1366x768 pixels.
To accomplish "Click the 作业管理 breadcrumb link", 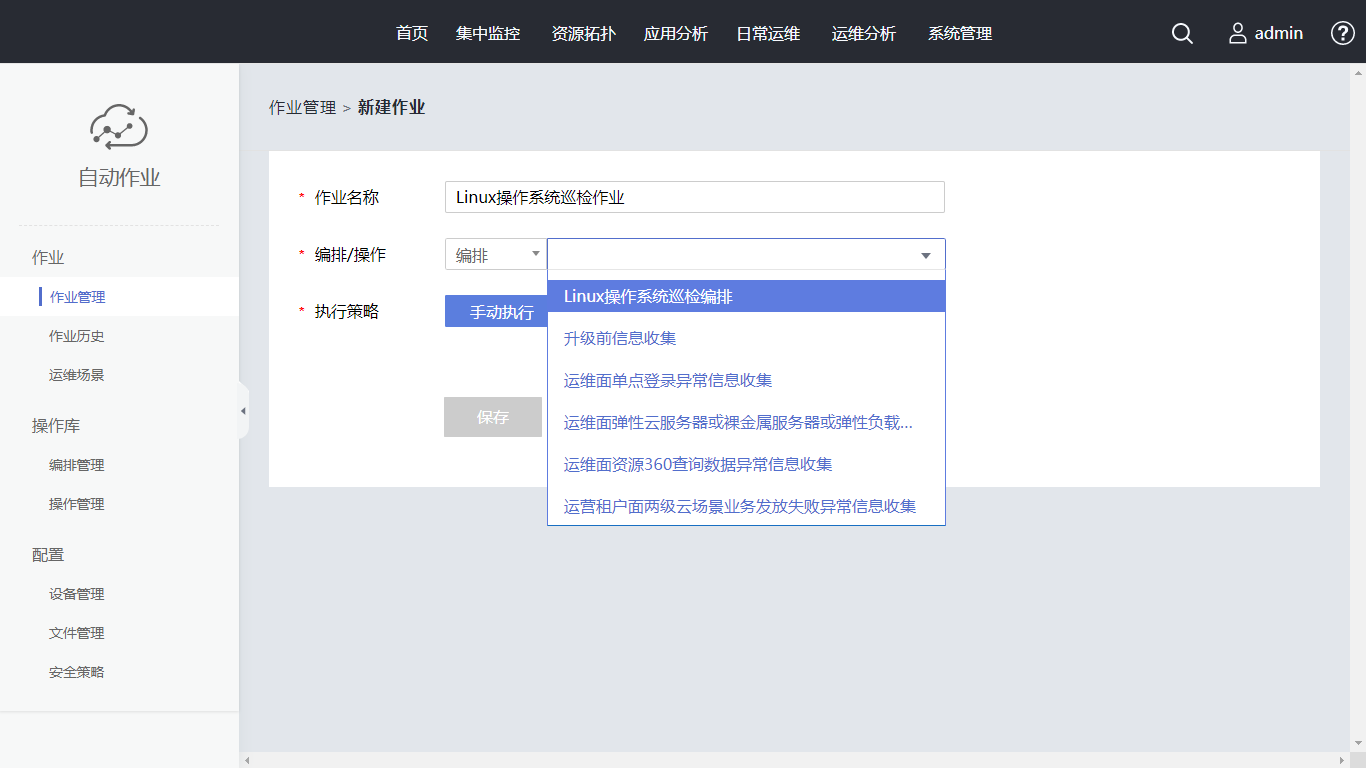I will point(302,108).
